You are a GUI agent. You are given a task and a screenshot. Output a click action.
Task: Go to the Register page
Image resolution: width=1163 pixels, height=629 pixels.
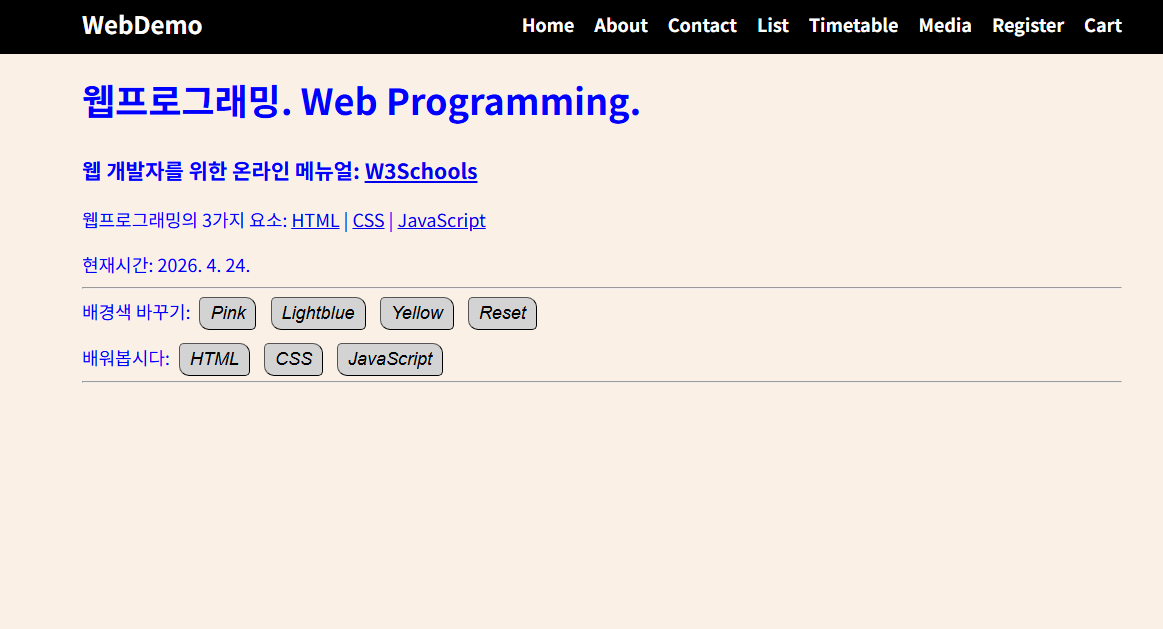1027,25
